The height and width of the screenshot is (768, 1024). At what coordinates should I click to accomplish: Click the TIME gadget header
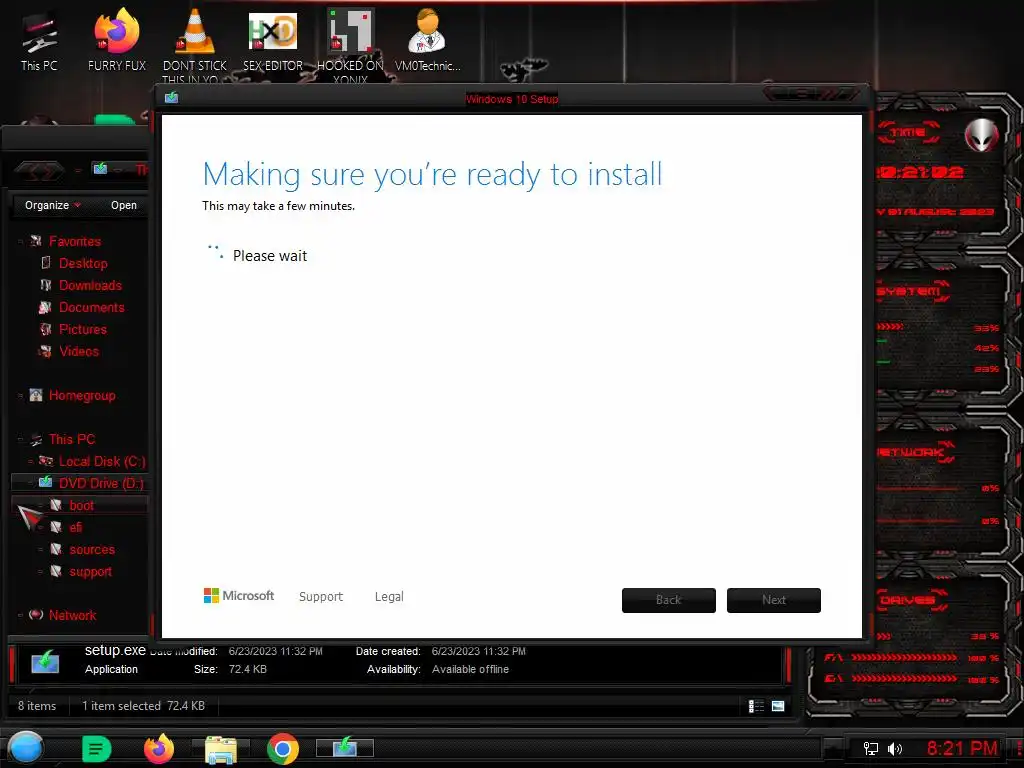(x=908, y=133)
